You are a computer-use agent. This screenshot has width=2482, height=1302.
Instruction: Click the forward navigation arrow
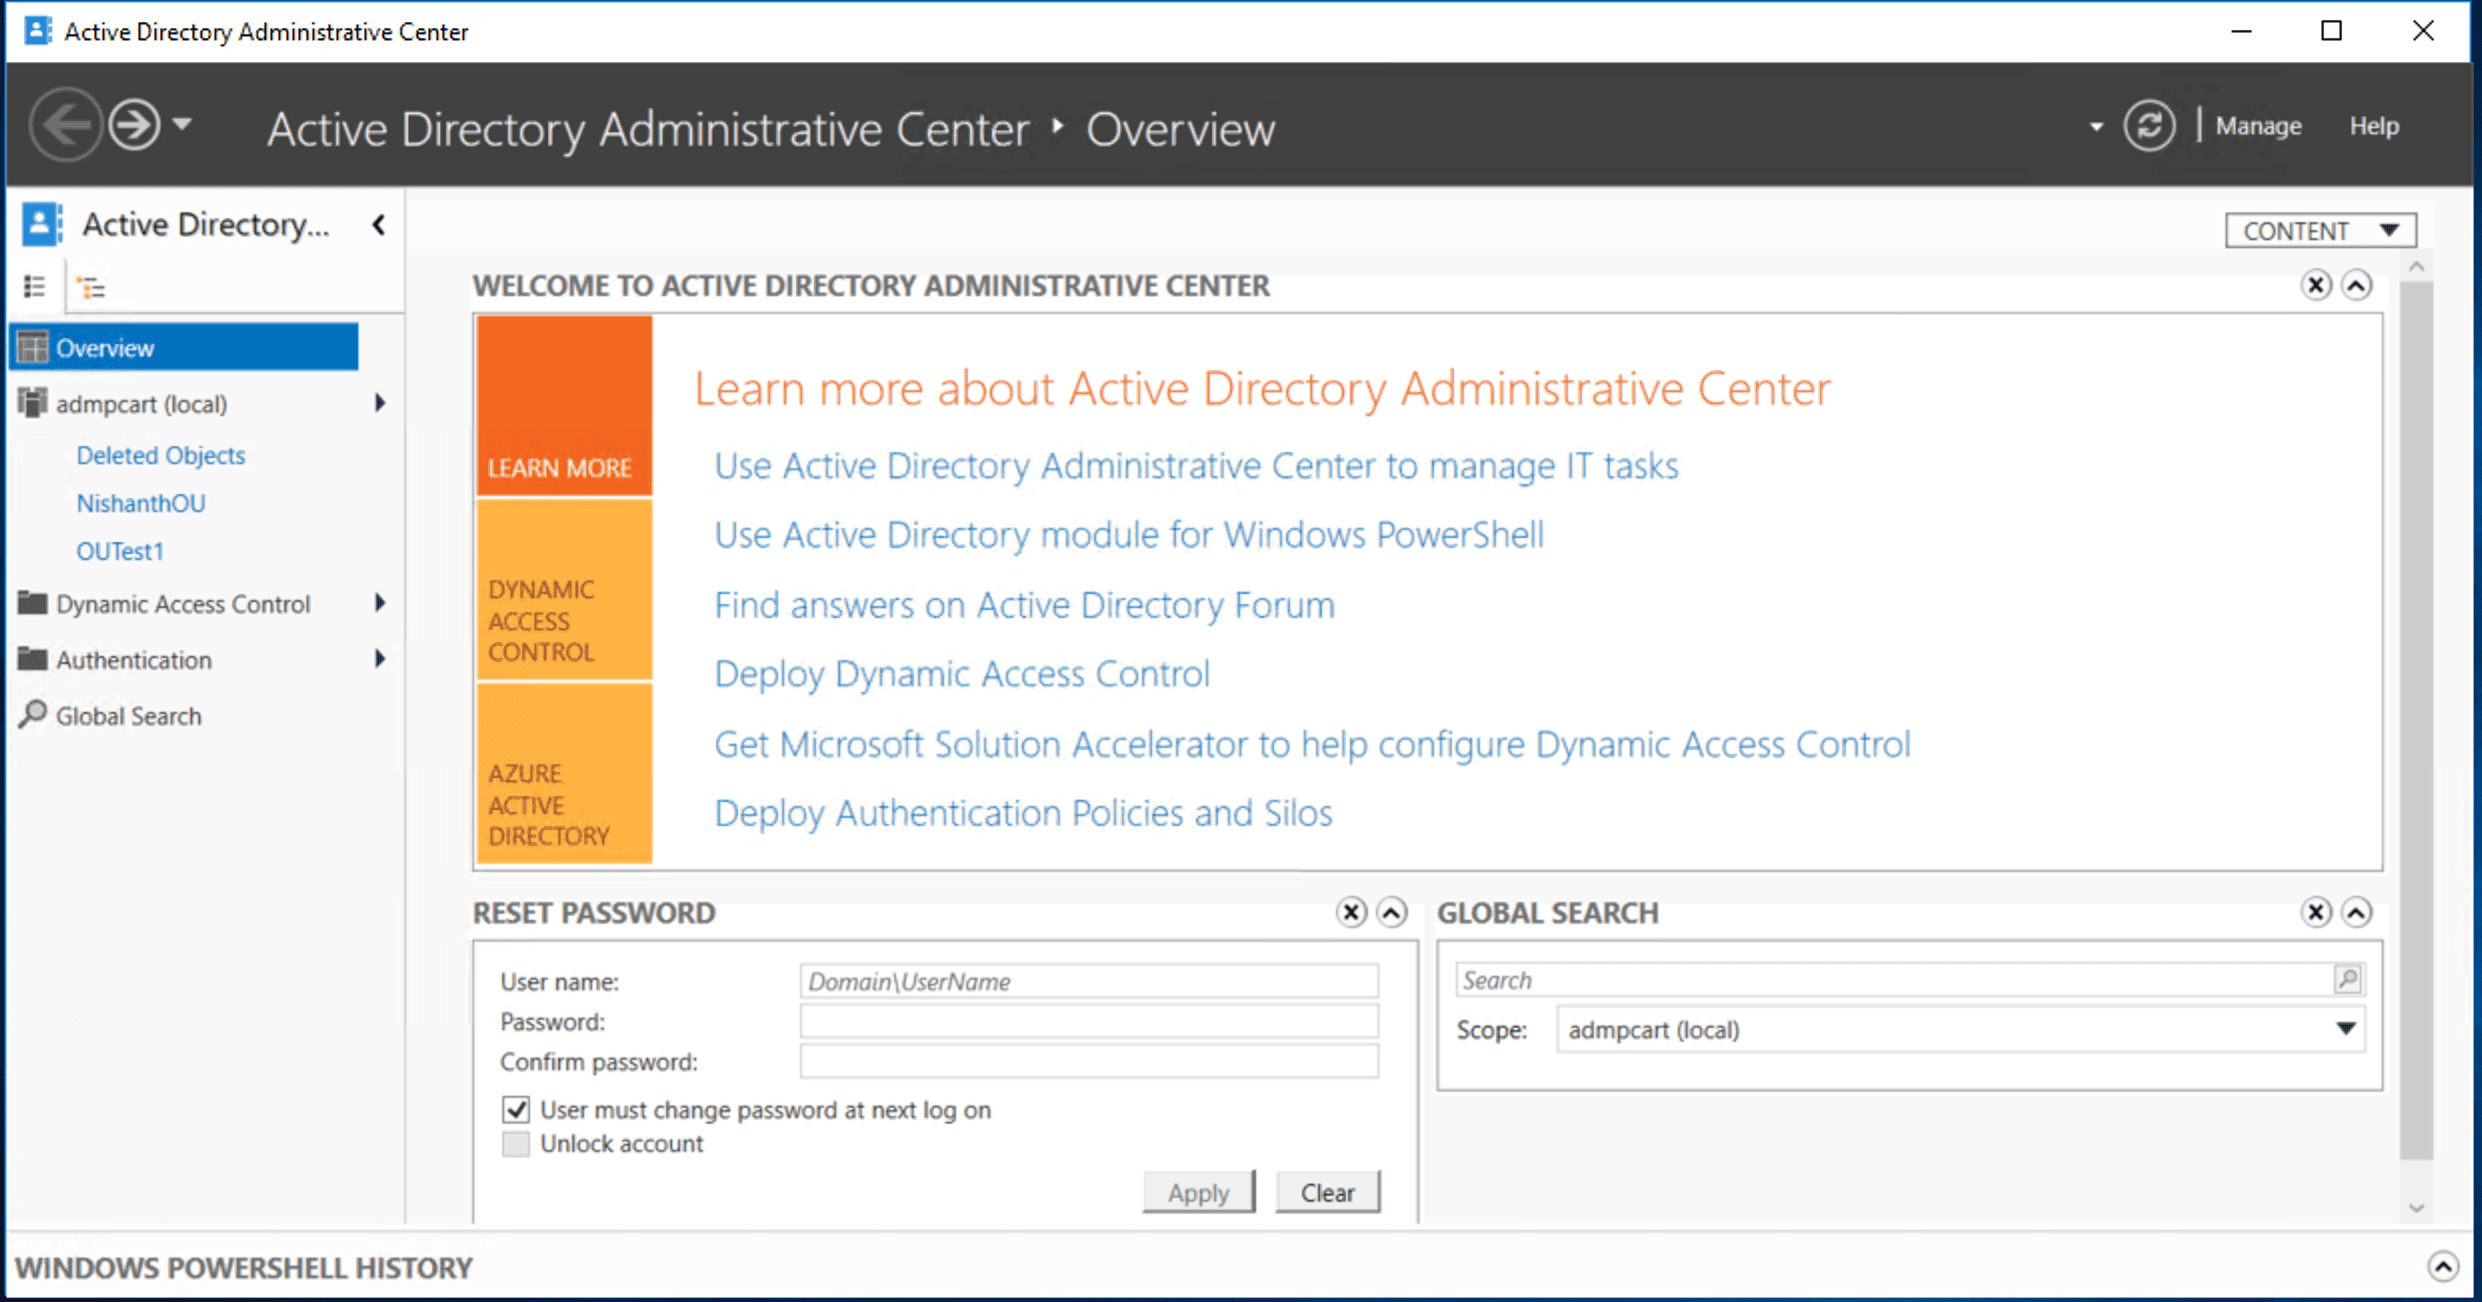pyautogui.click(x=133, y=124)
